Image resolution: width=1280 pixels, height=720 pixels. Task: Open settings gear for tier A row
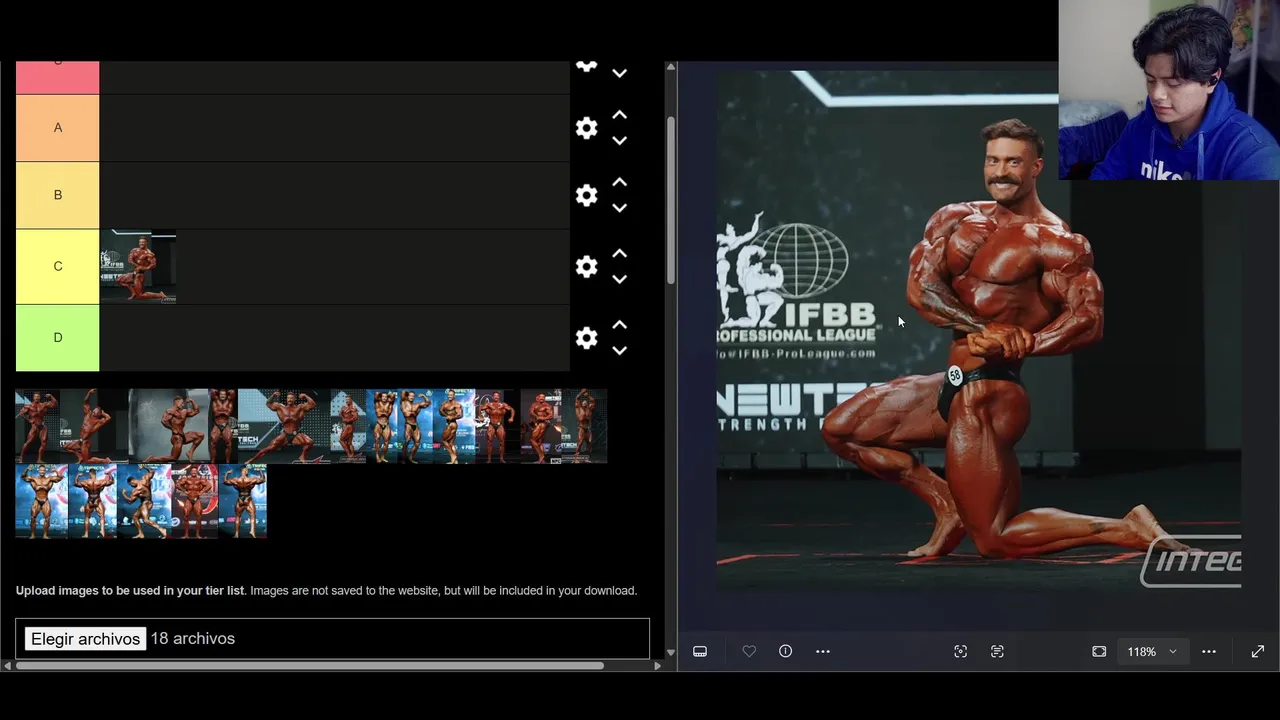coord(587,128)
